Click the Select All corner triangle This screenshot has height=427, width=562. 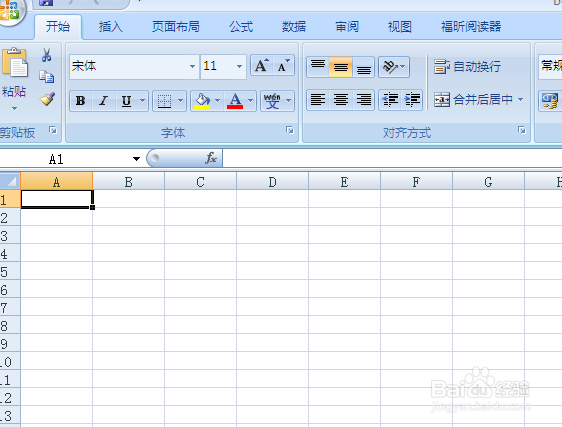[10, 181]
